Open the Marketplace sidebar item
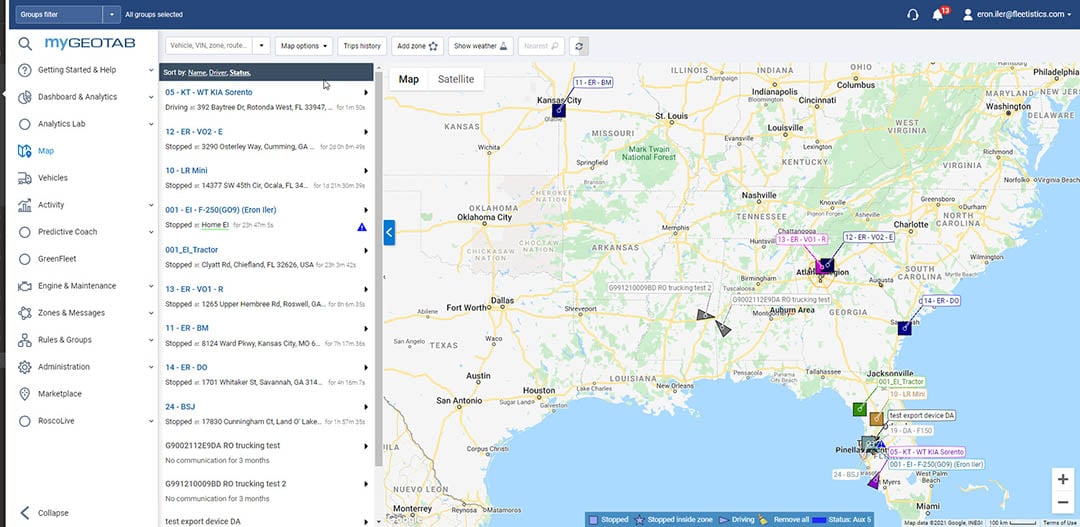 59,394
